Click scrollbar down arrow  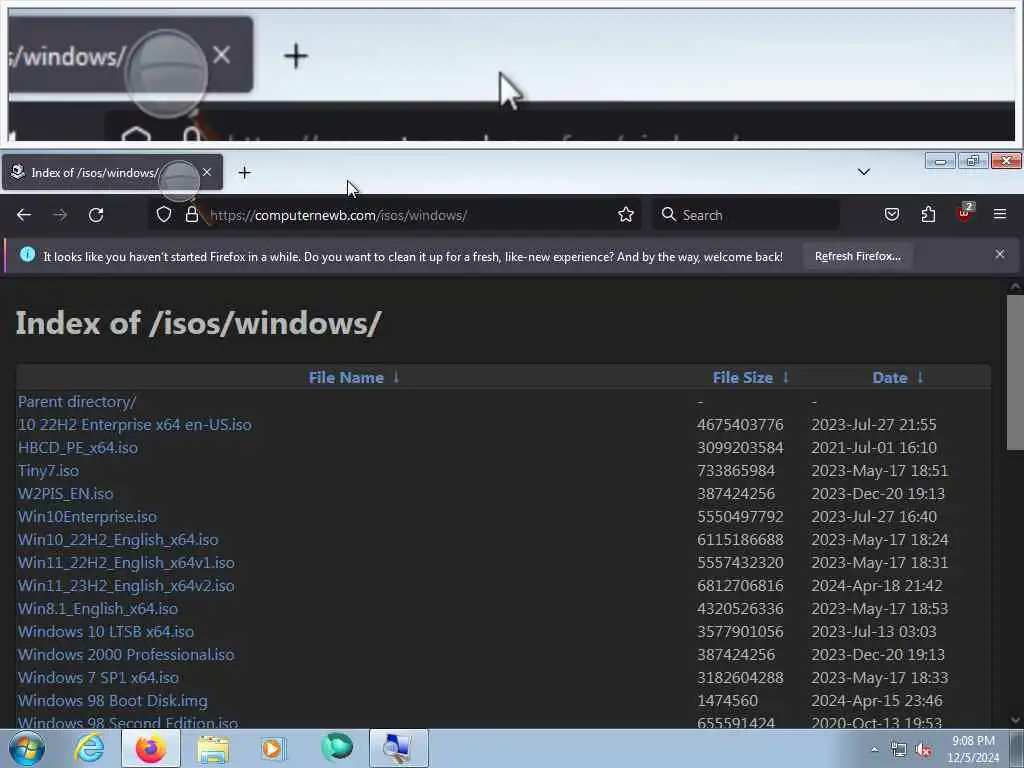tap(1015, 720)
